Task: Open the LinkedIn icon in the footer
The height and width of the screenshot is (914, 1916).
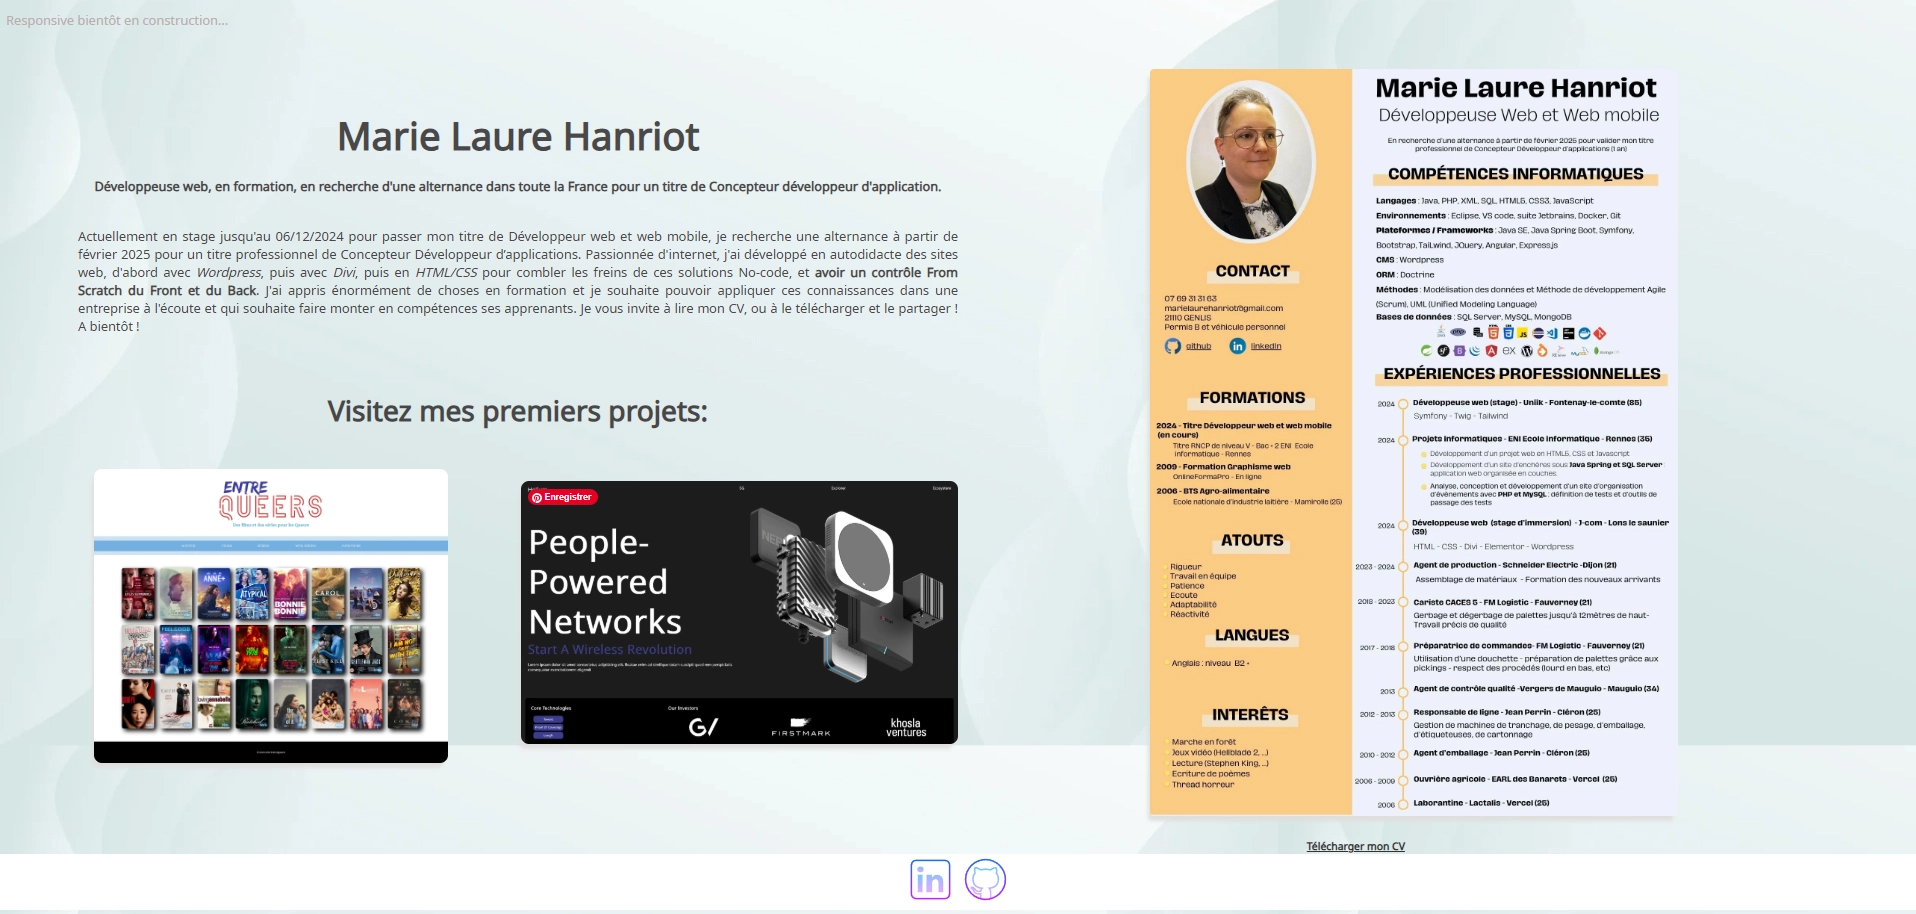Action: pos(930,880)
